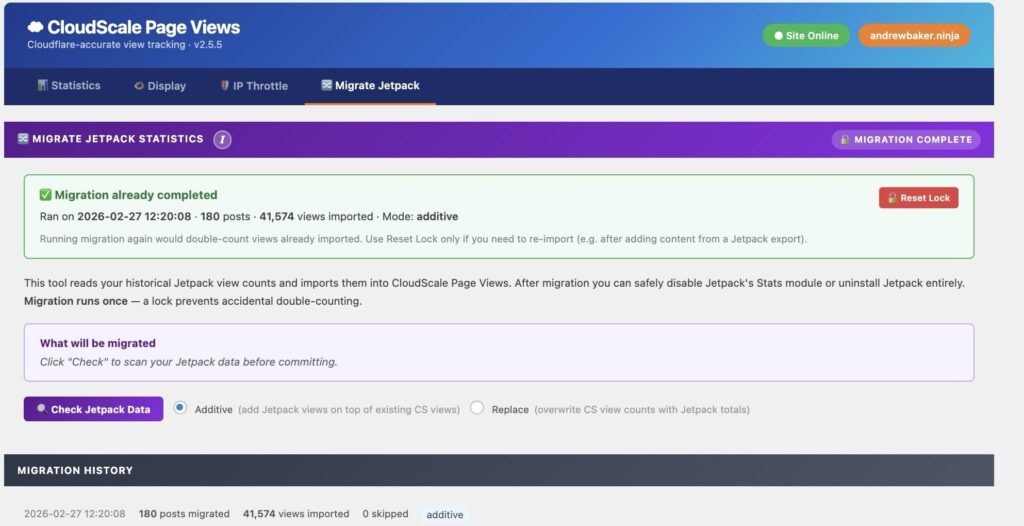The width and height of the screenshot is (1024, 526).
Task: Click the info icon beside Migrate Jetpack Statistics
Action: (x=222, y=139)
